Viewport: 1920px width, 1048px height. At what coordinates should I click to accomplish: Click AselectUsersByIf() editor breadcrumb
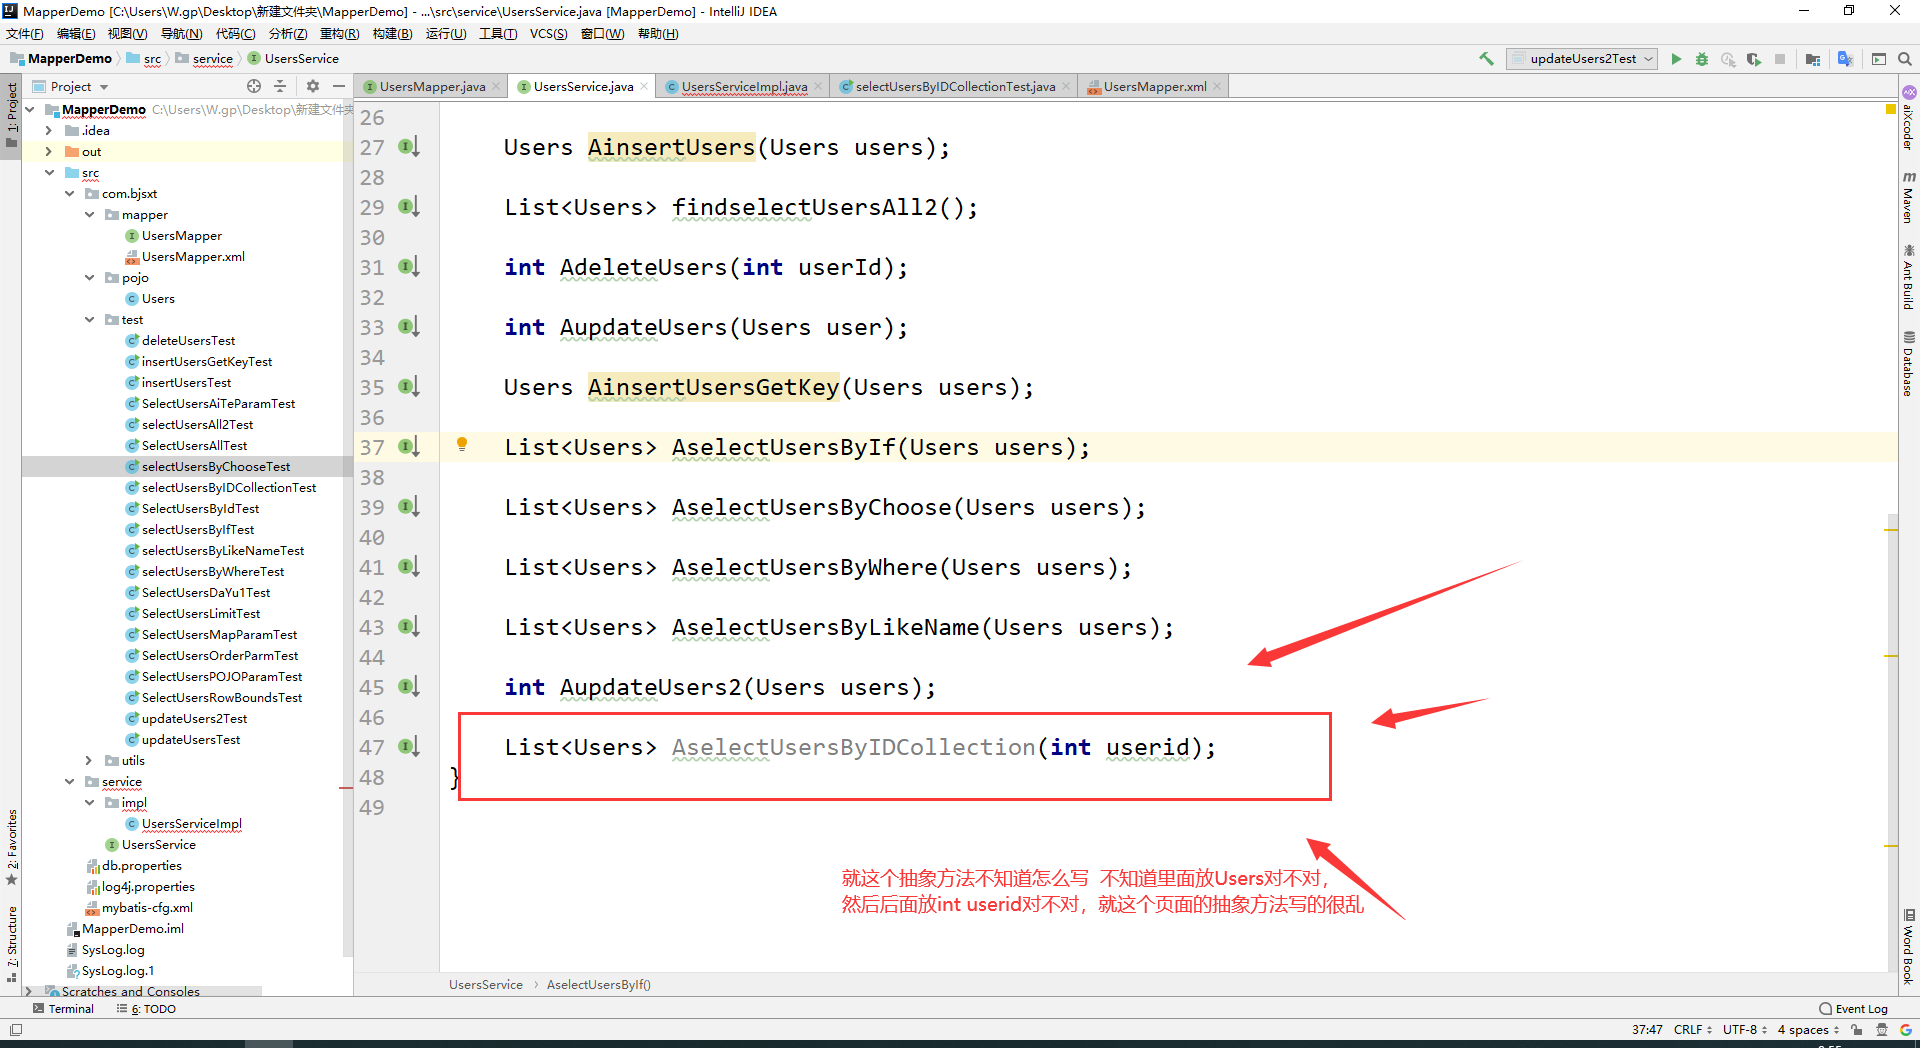point(598,985)
